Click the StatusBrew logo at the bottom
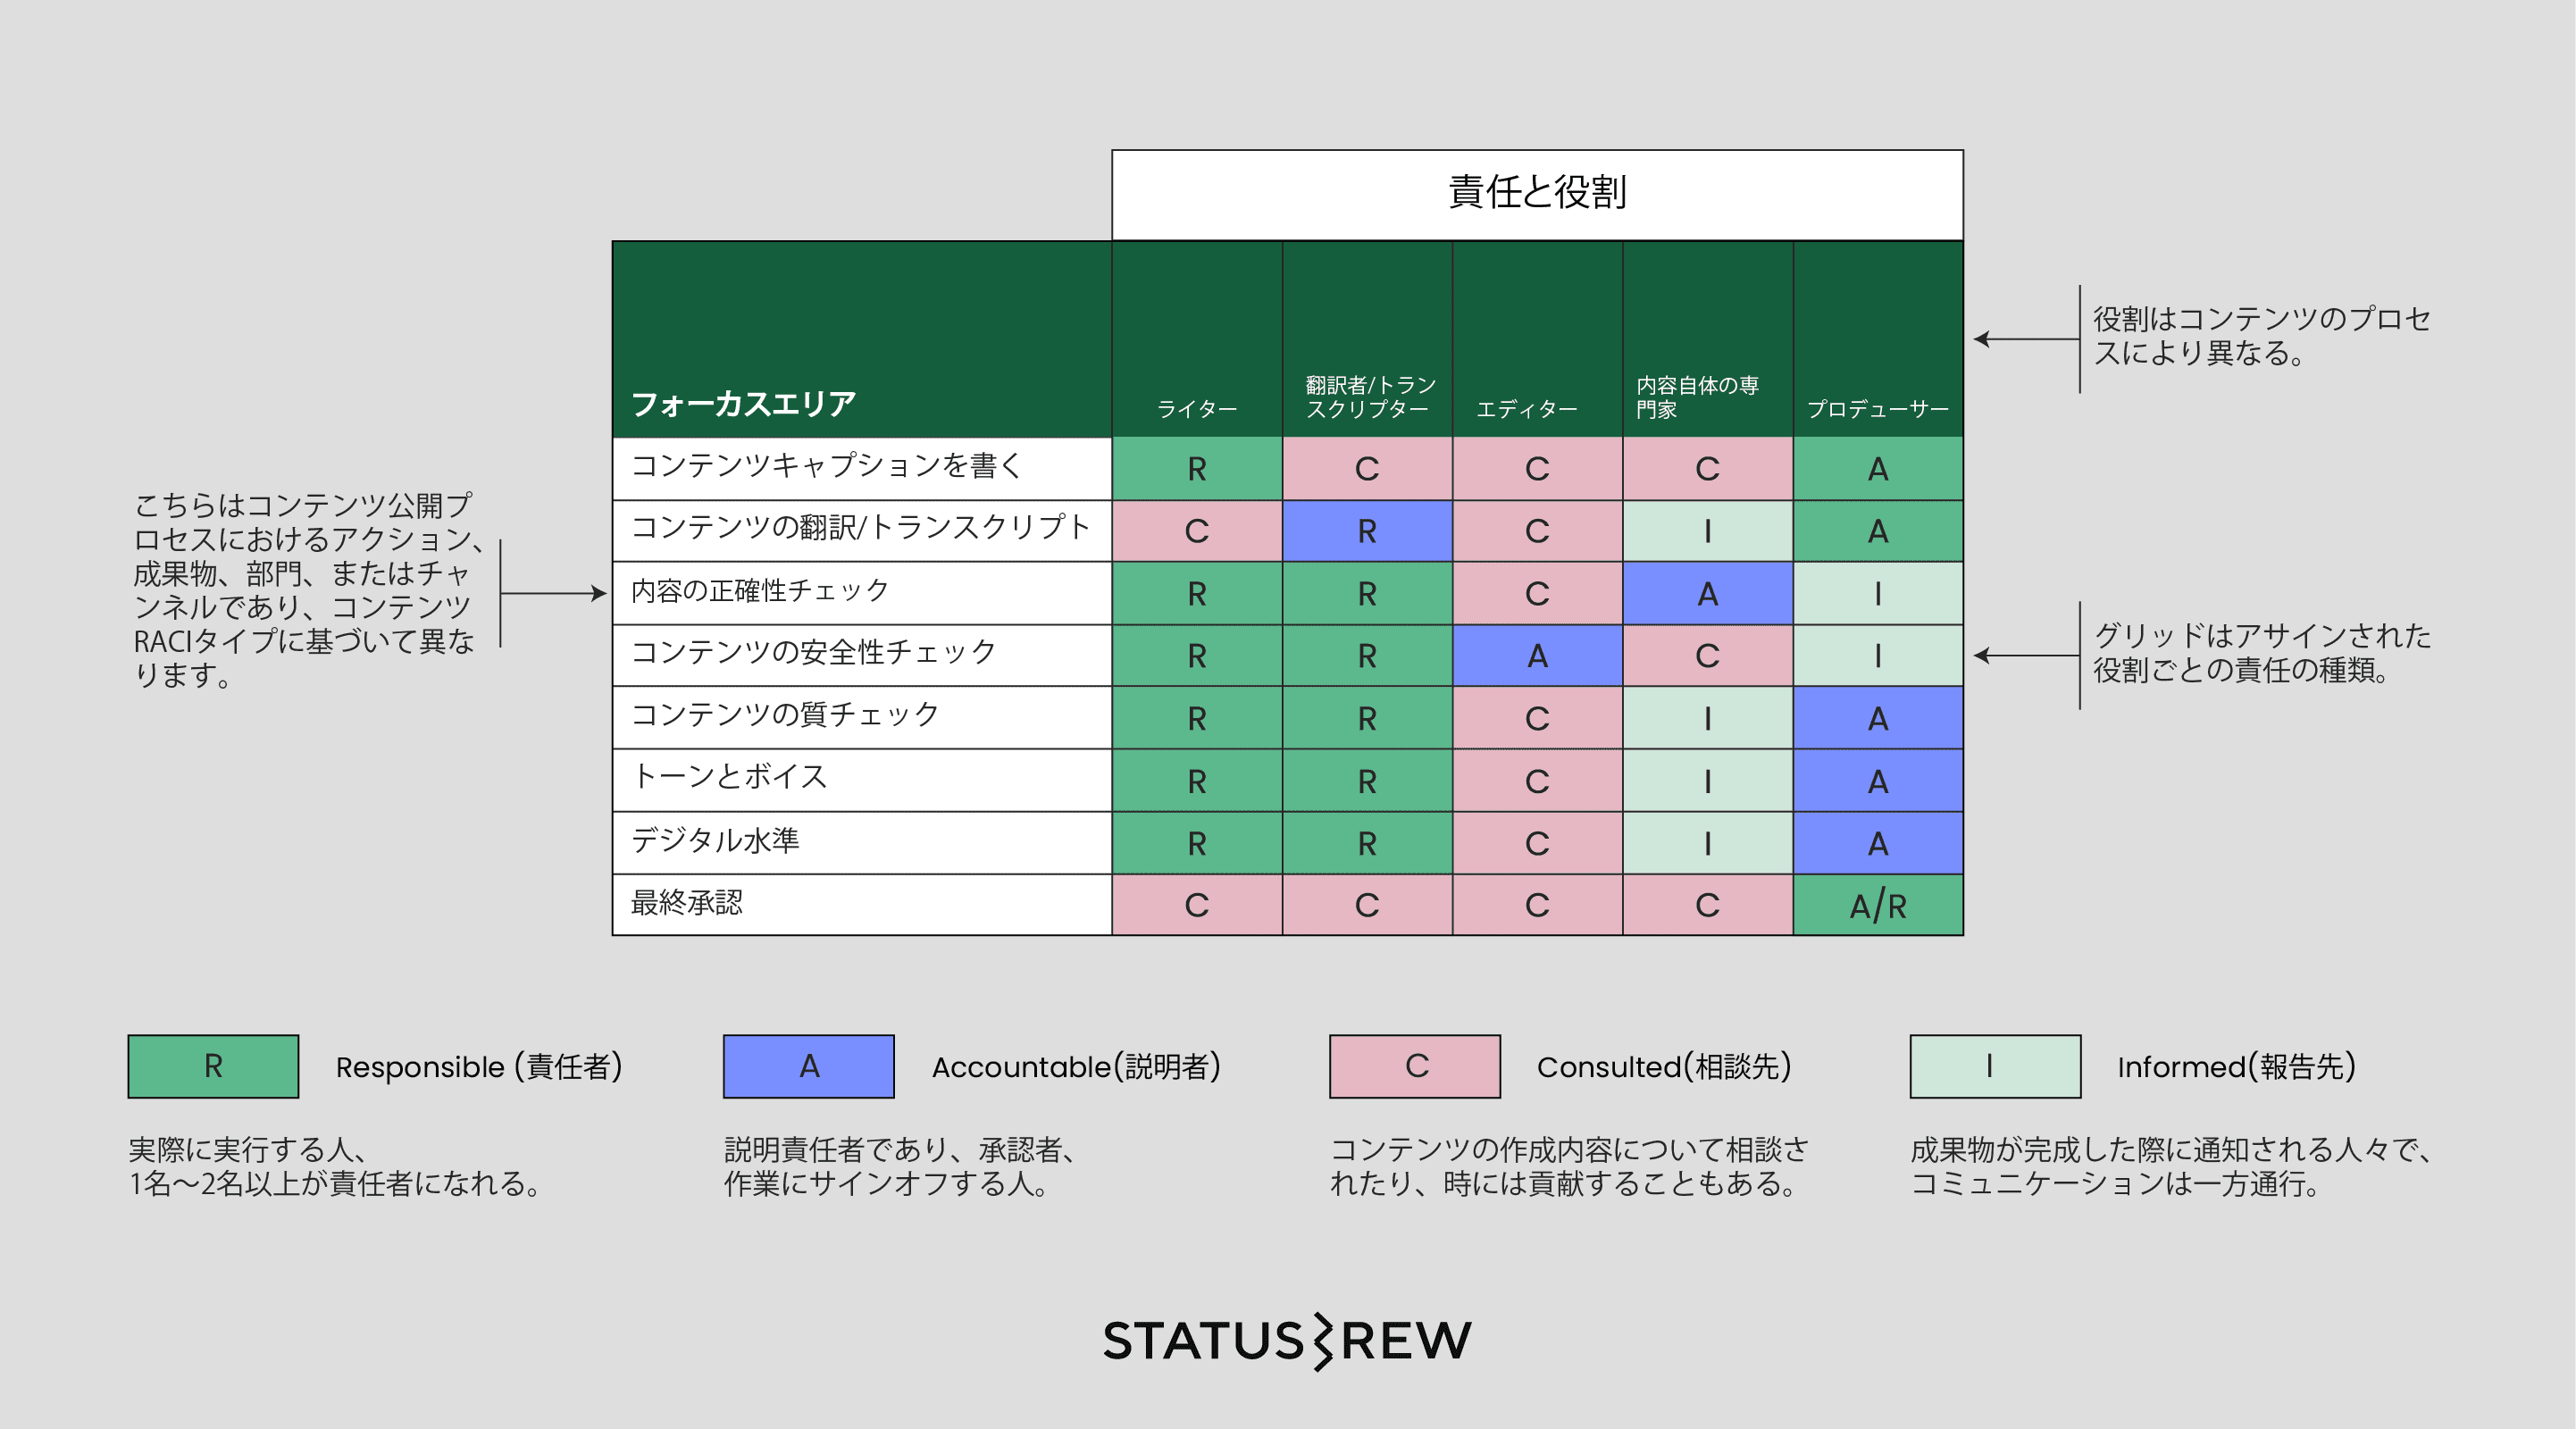The image size is (2576, 1429). click(x=1286, y=1340)
